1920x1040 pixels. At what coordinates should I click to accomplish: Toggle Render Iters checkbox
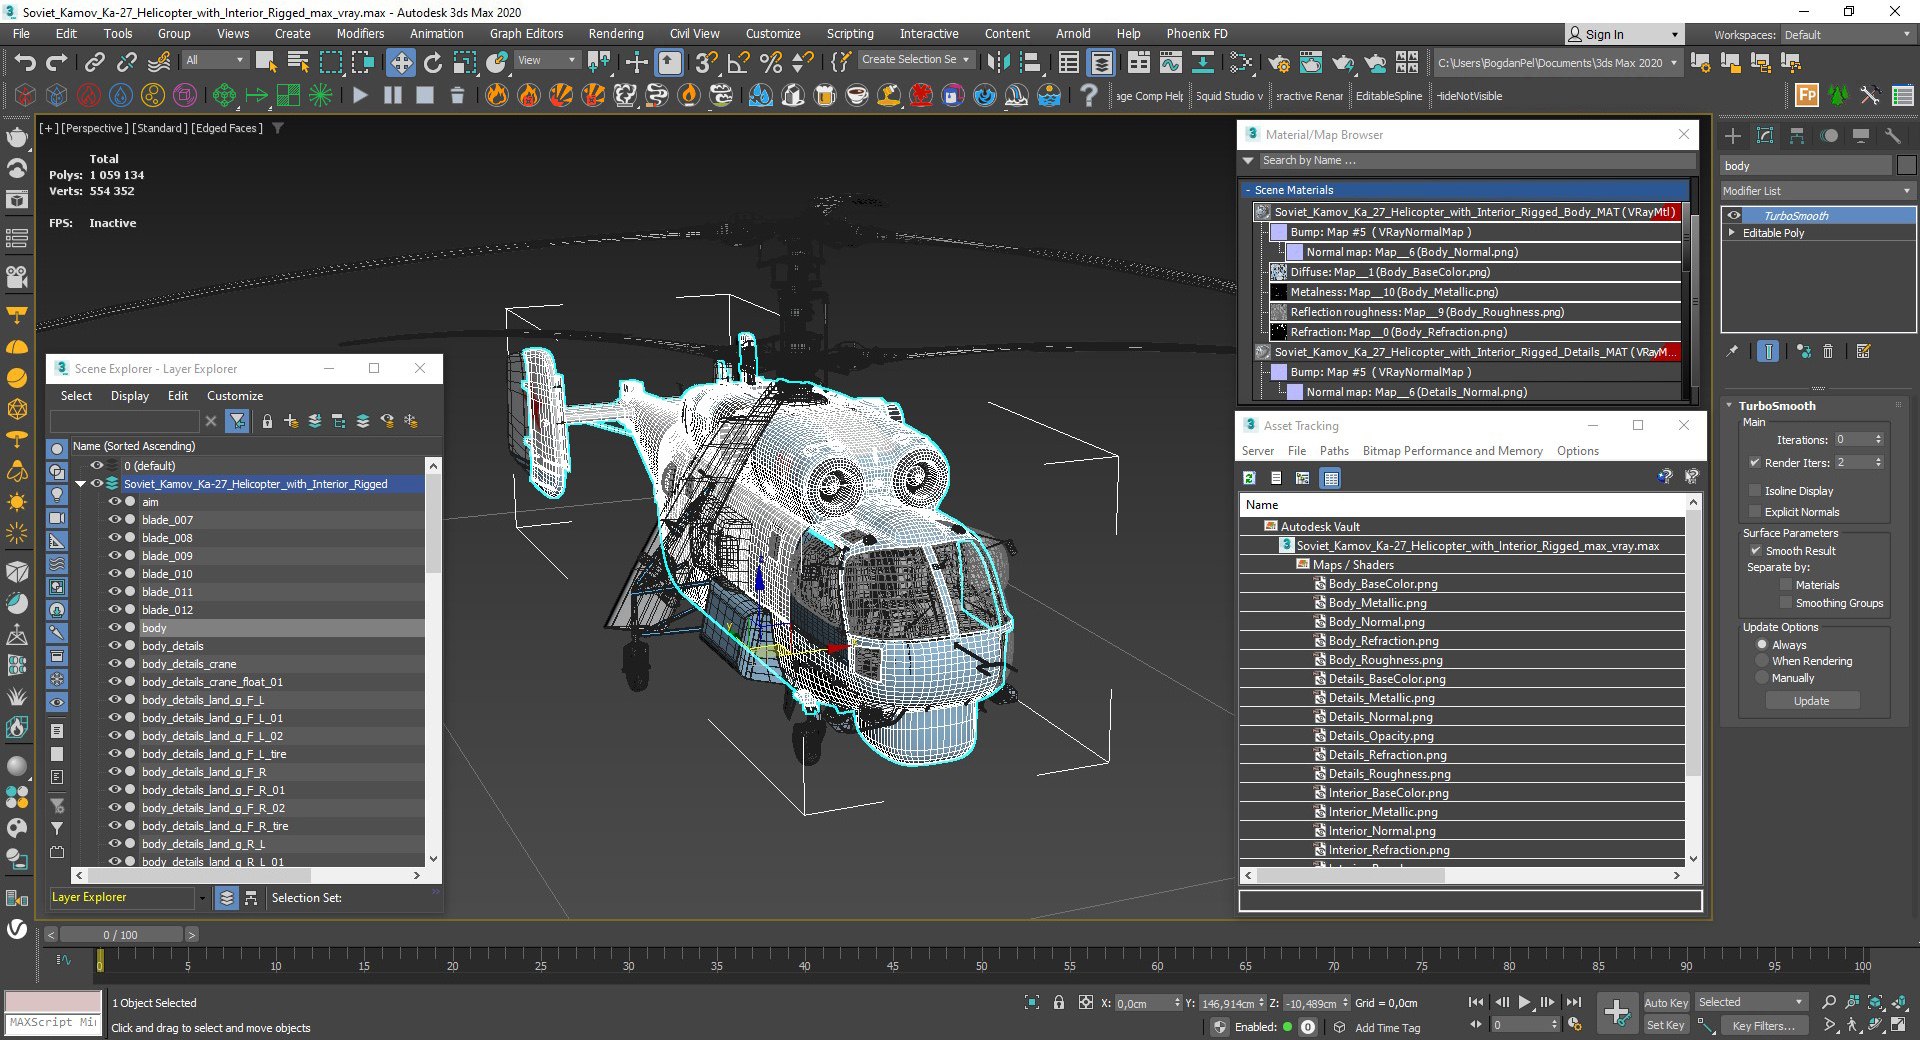coord(1755,463)
